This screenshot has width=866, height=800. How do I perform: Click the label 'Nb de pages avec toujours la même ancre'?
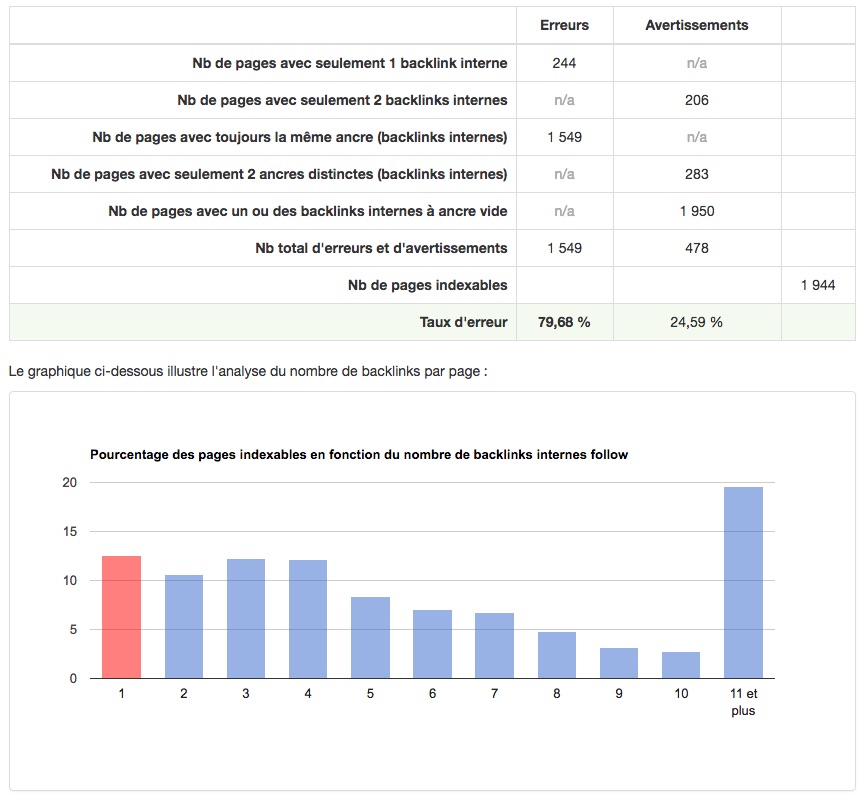point(299,137)
